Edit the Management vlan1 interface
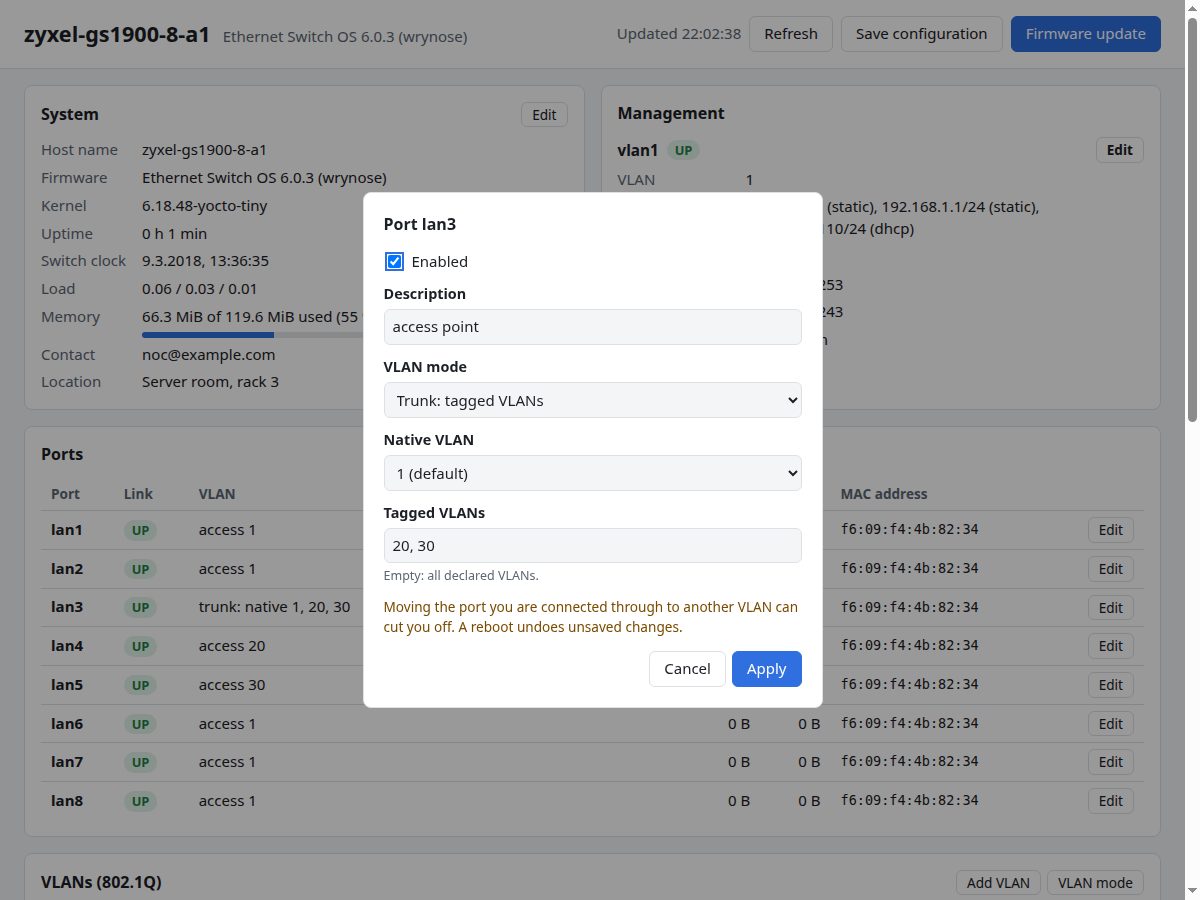1200x900 pixels. (x=1120, y=150)
